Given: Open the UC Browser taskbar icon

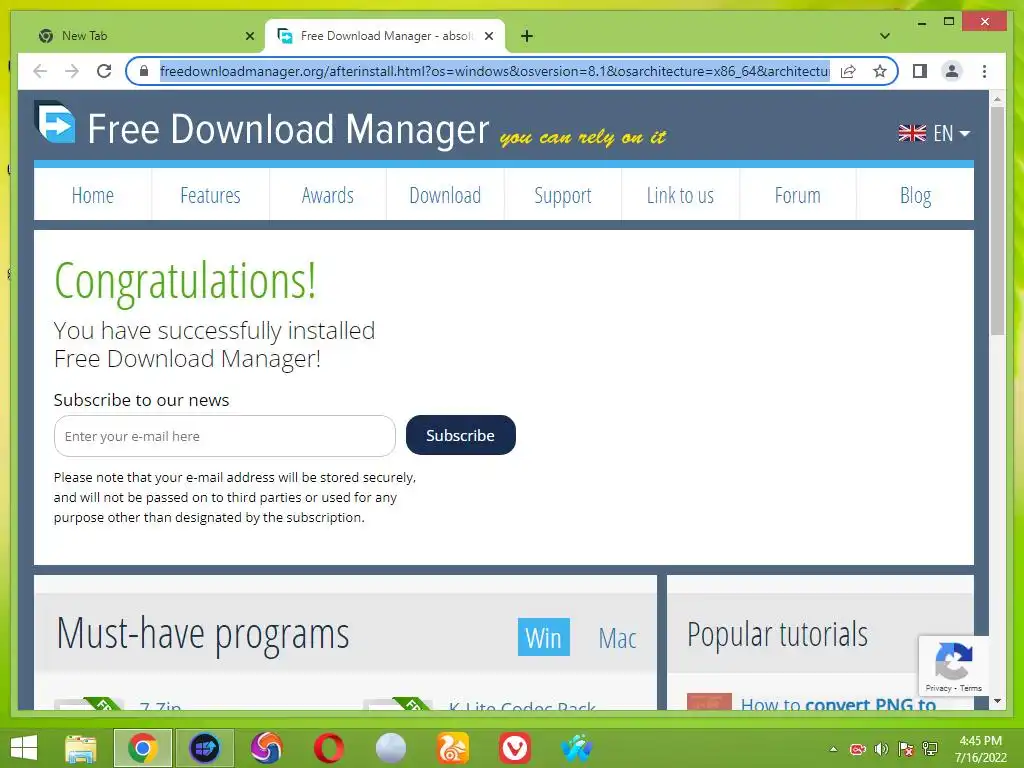Looking at the screenshot, I should pyautogui.click(x=453, y=748).
